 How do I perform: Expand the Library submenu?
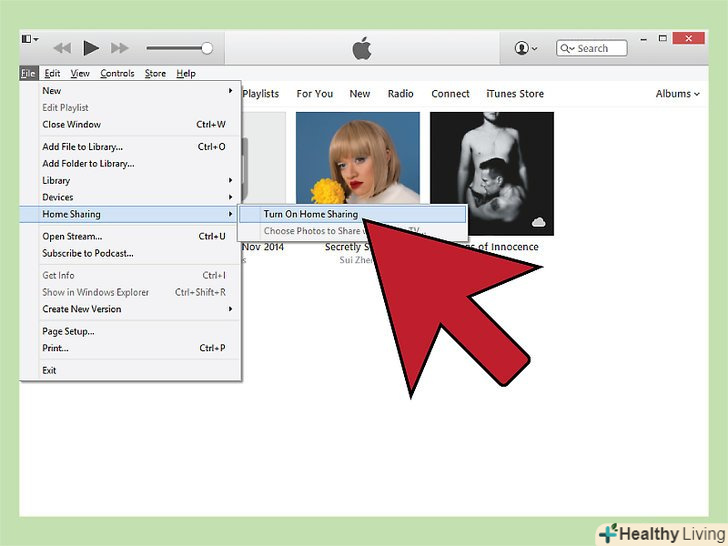tap(130, 180)
